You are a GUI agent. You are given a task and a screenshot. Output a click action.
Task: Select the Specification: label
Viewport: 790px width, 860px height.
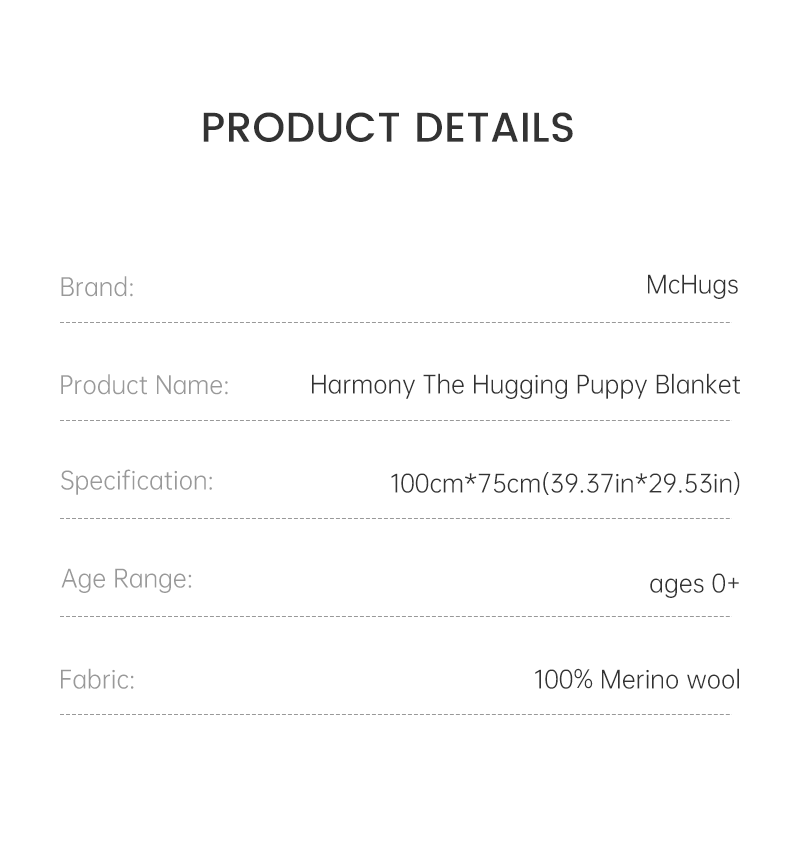(137, 481)
